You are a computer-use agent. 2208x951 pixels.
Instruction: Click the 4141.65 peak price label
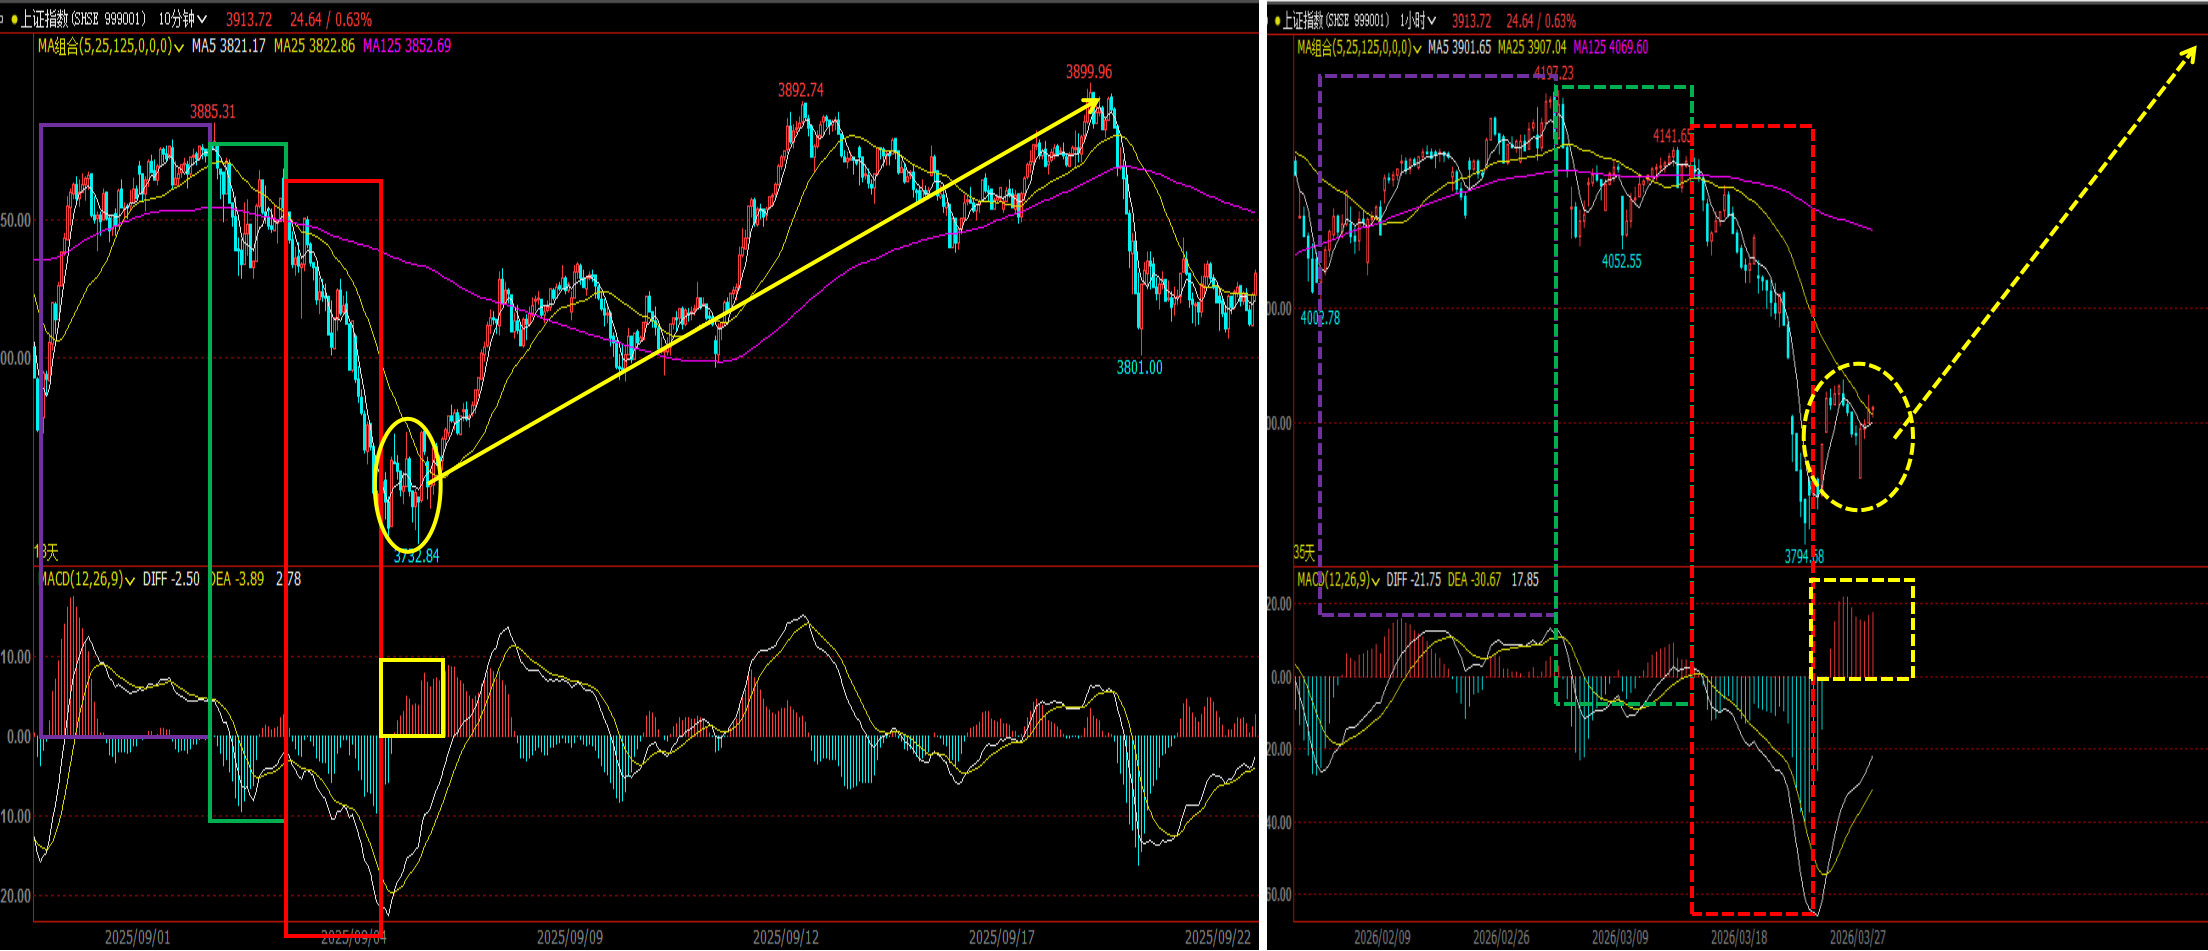coord(1673,136)
